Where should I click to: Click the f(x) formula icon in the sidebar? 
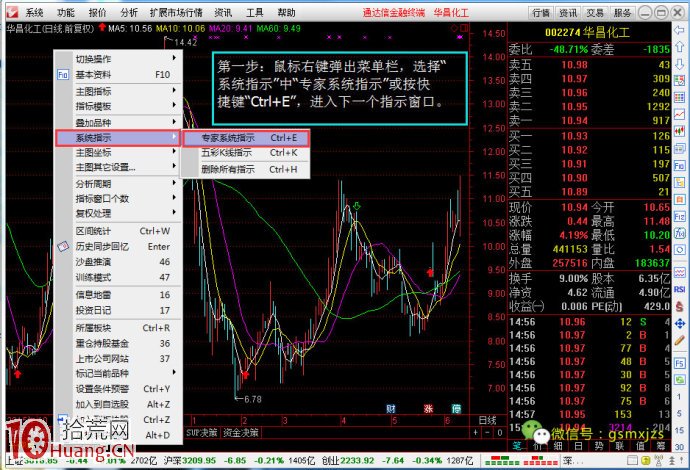pos(679,233)
